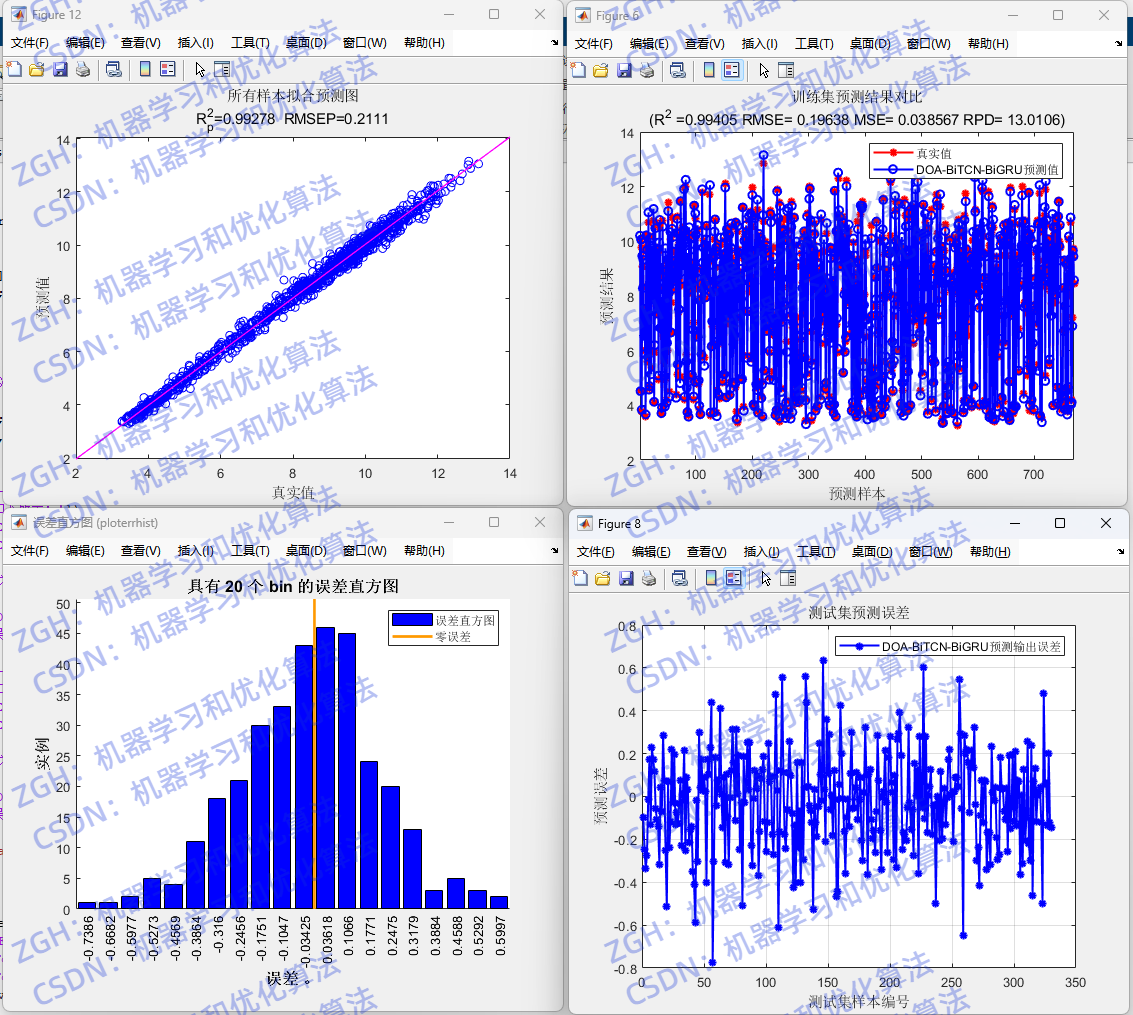Save Figure 12 using the floppy disk icon

(60, 69)
